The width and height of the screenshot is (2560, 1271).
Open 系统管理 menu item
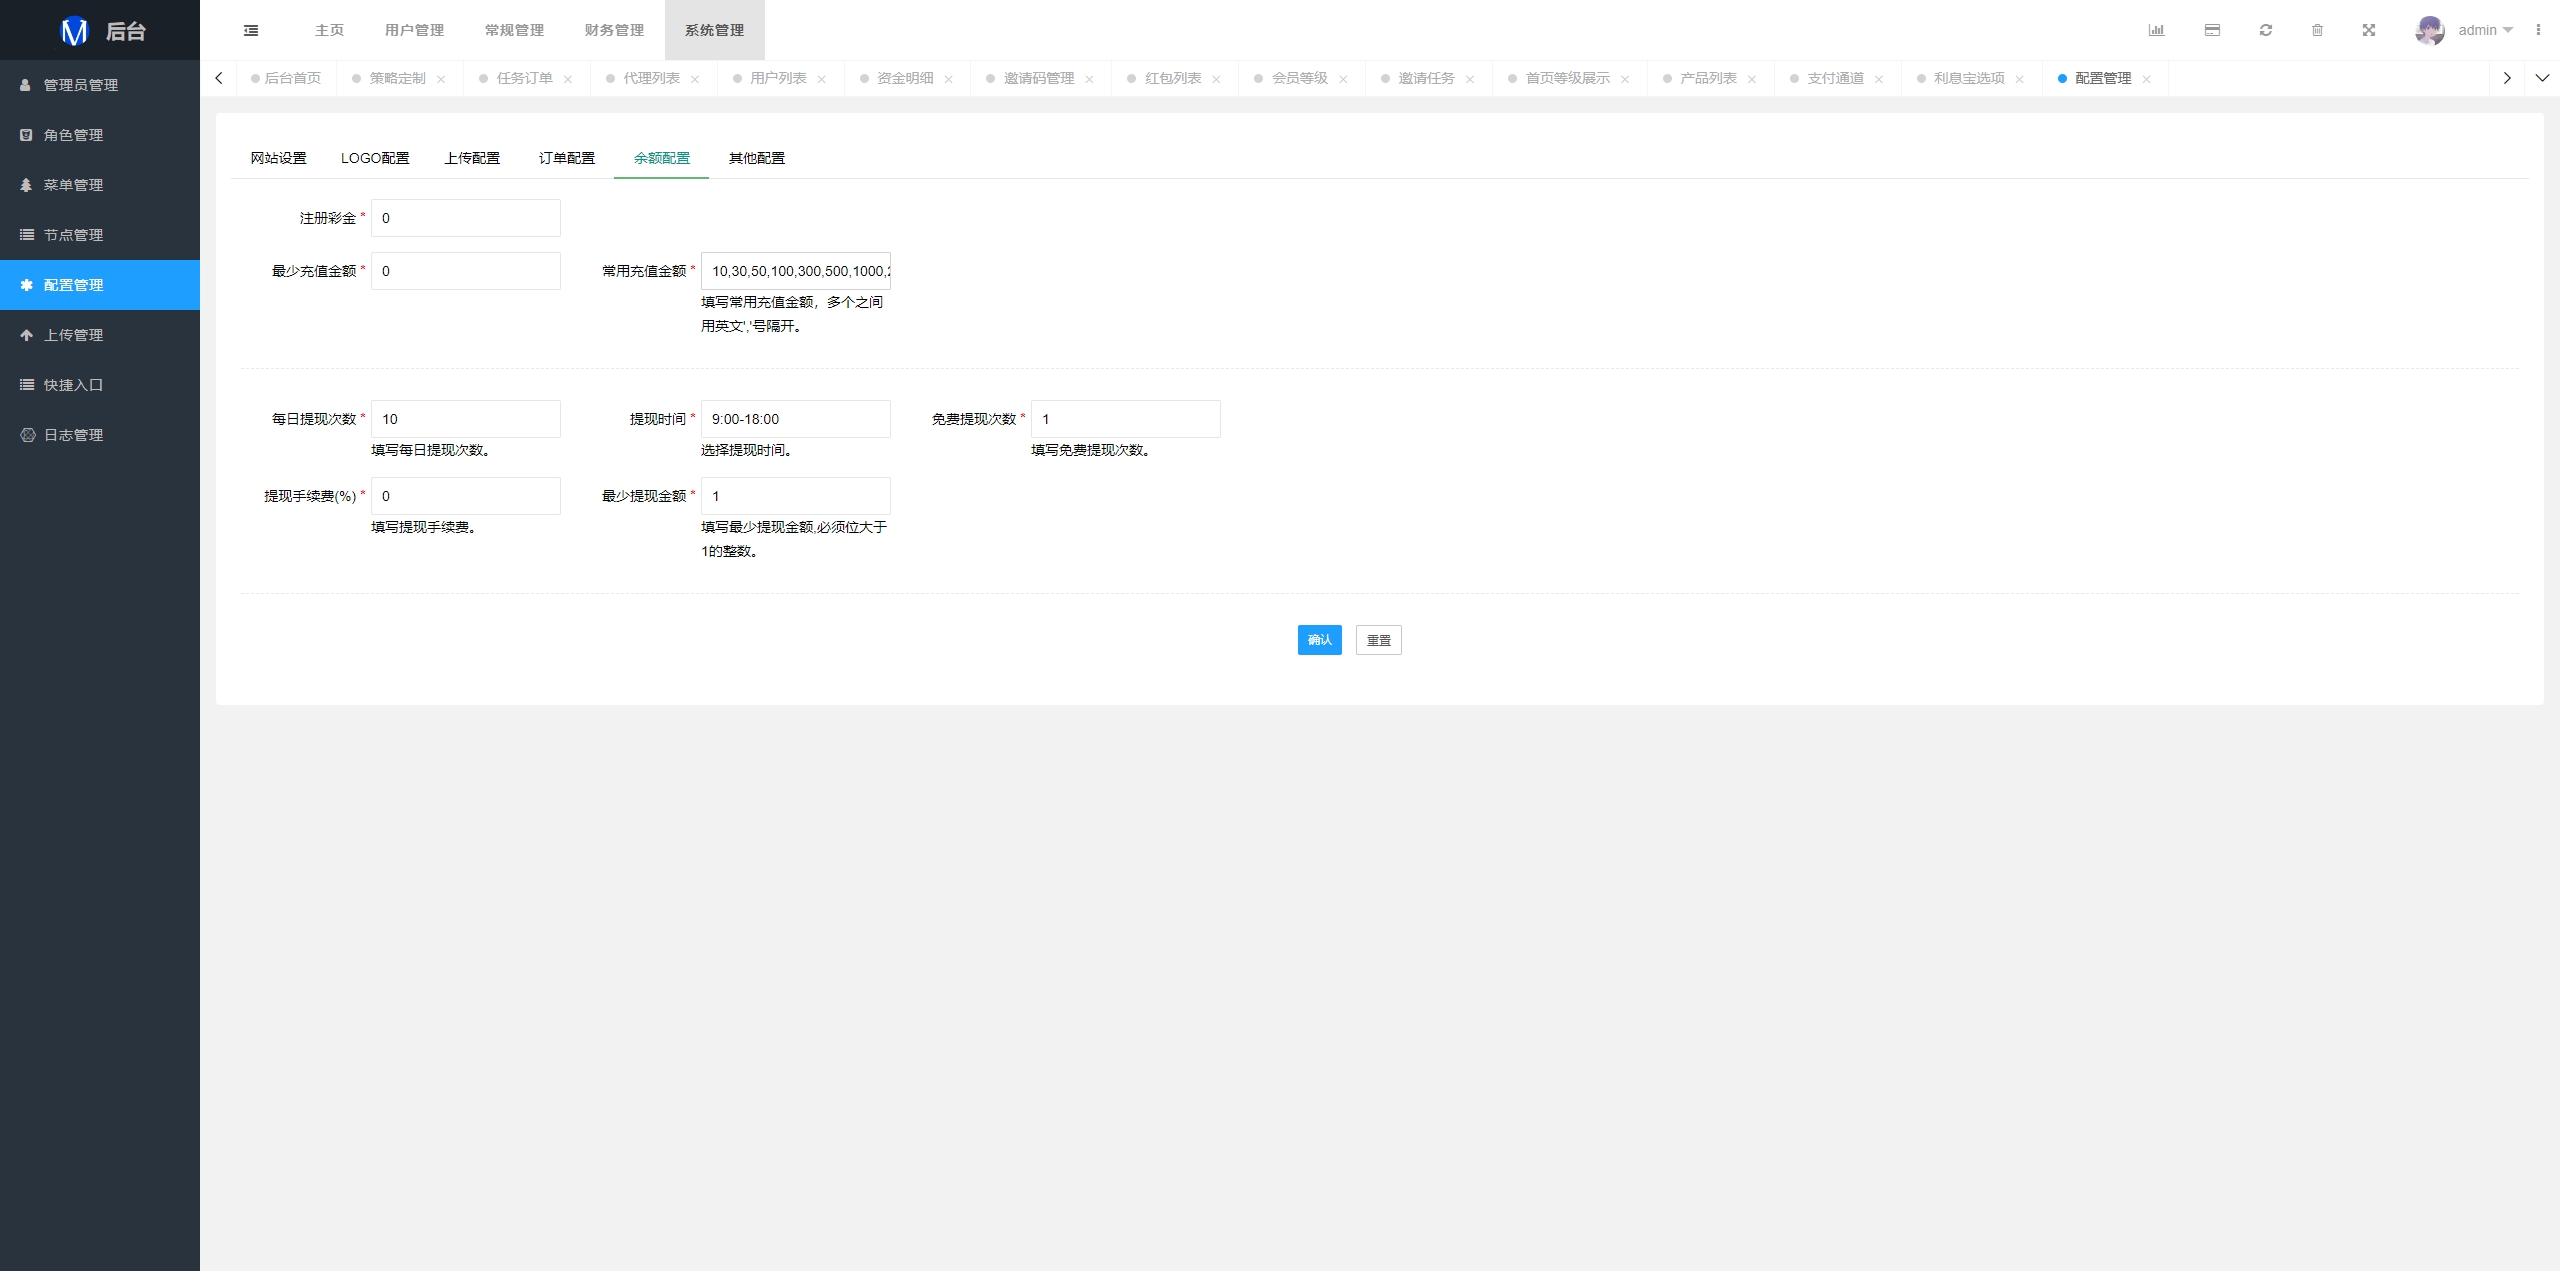click(713, 29)
